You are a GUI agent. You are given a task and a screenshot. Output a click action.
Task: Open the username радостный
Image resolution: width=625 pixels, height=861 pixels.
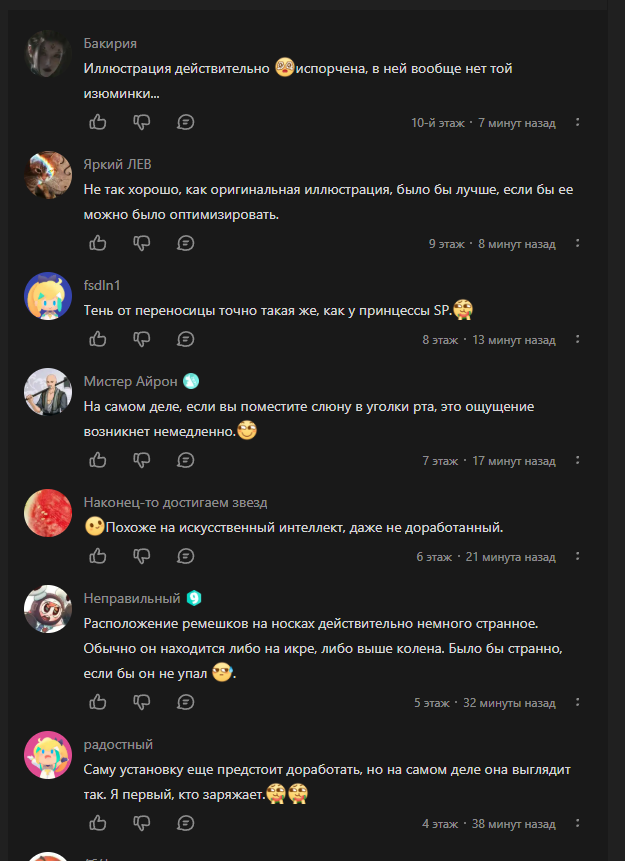tap(118, 745)
